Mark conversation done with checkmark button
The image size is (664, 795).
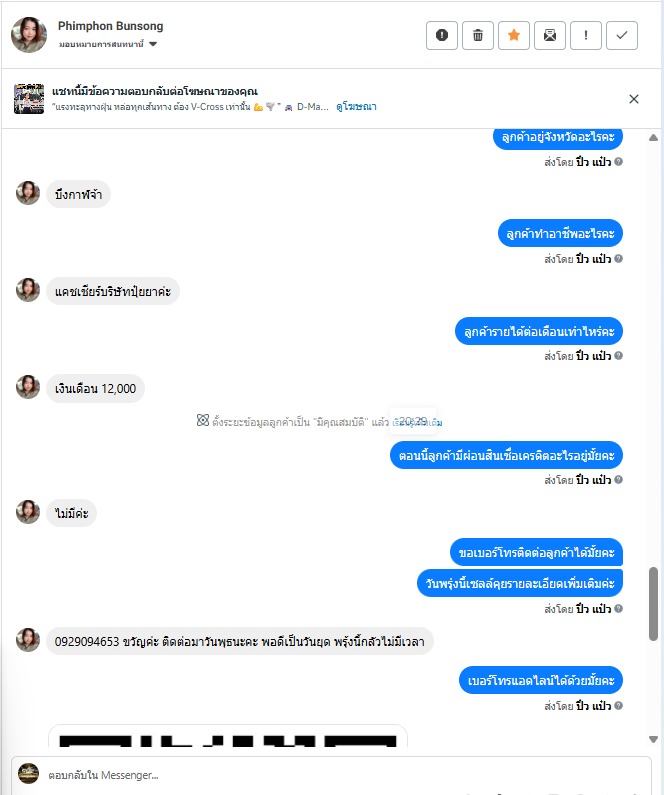[x=621, y=35]
